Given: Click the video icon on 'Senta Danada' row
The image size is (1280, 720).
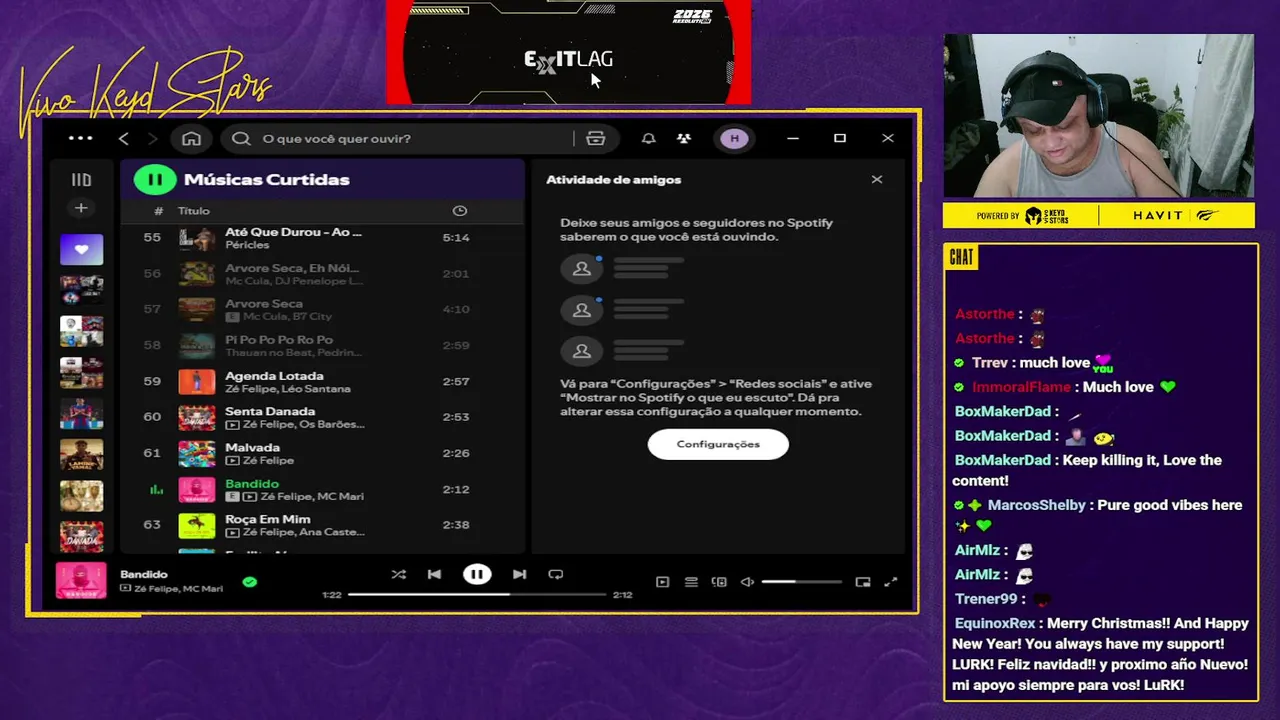Looking at the screenshot, I should [232, 425].
